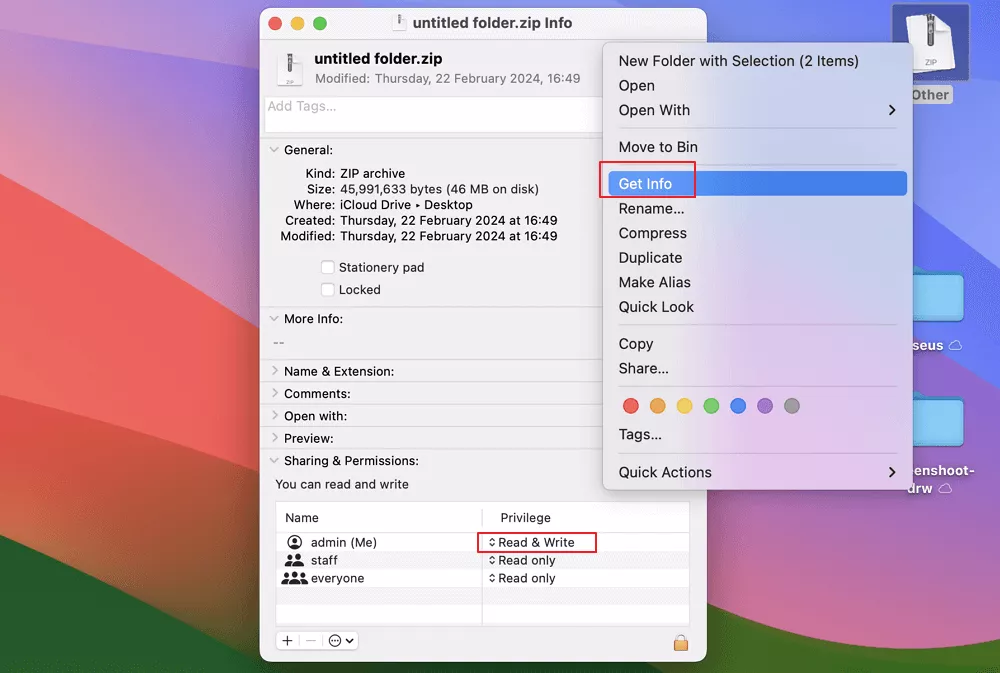
Task: Apply the red tag color
Action: [x=631, y=406]
